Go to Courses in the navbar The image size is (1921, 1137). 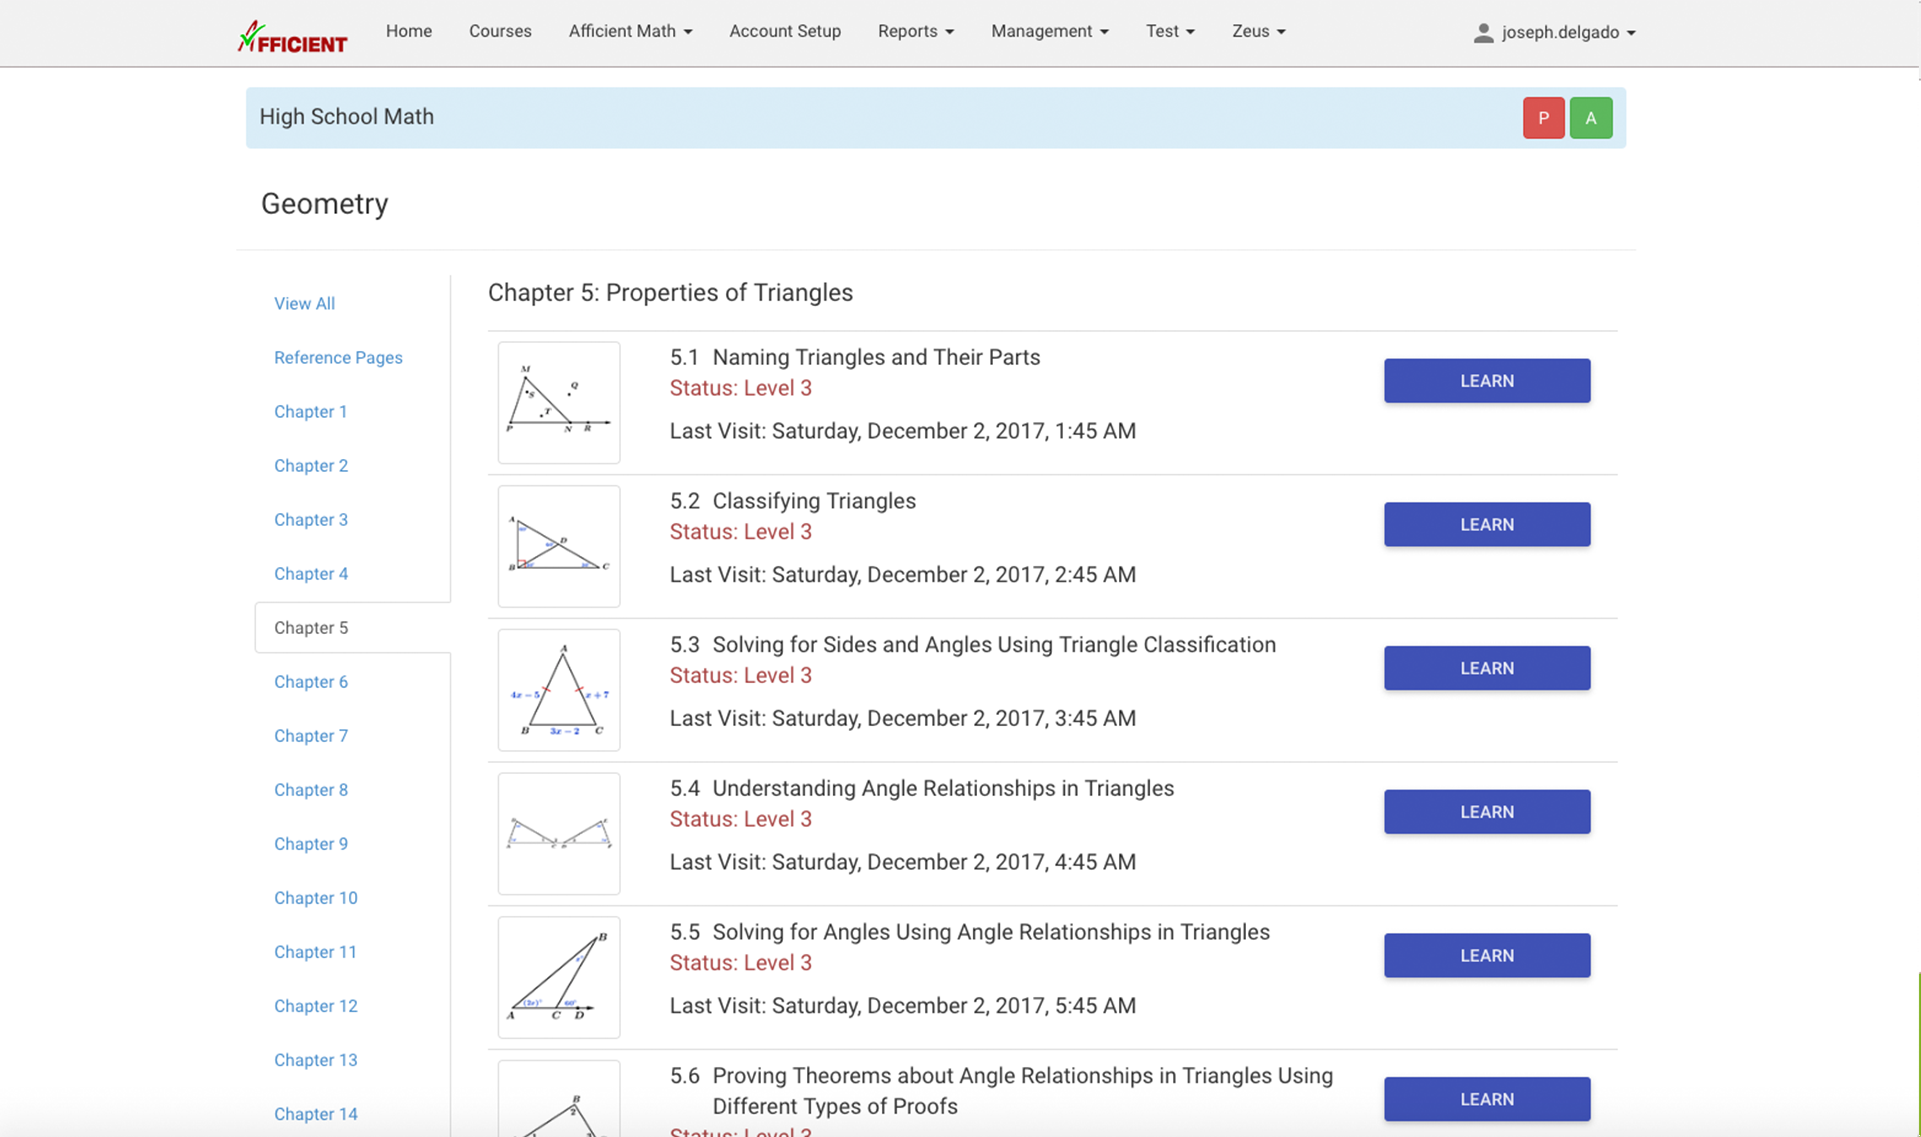[500, 31]
